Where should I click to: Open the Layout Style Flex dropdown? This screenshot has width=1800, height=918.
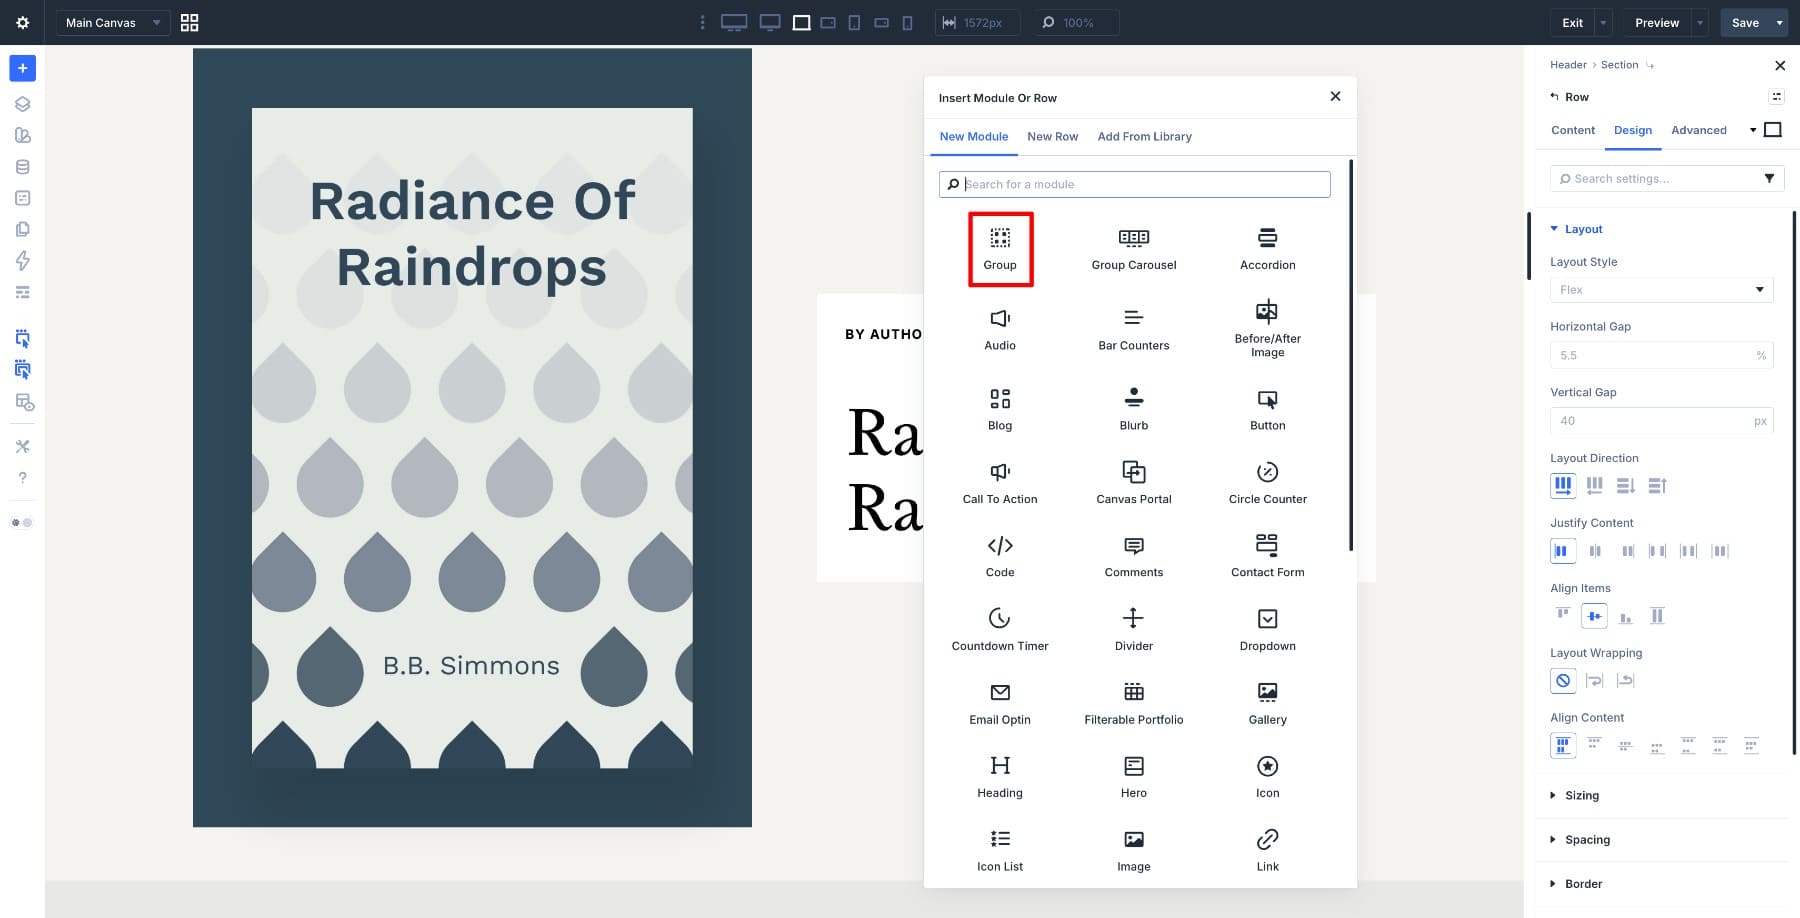pyautogui.click(x=1661, y=290)
